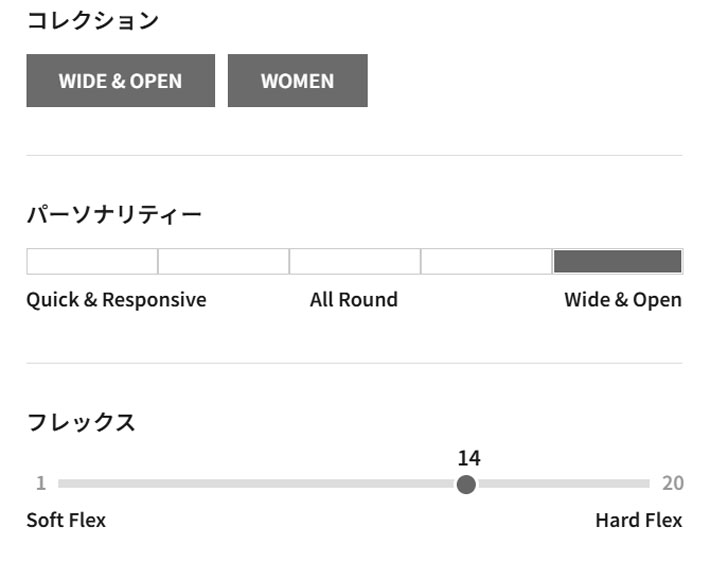Viewport: 710px width, 562px height.
Task: Select the fourth personality bar segment
Action: tap(486, 261)
